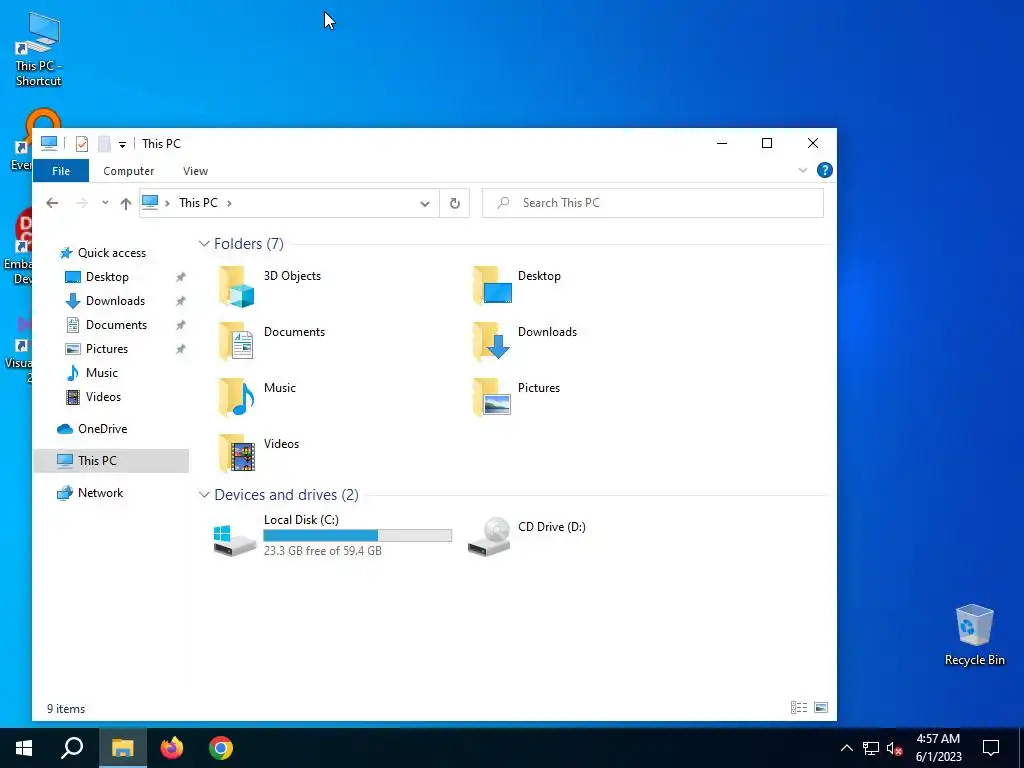Viewport: 1024px width, 768px height.
Task: Select CD Drive (D:)
Action: coord(526,536)
